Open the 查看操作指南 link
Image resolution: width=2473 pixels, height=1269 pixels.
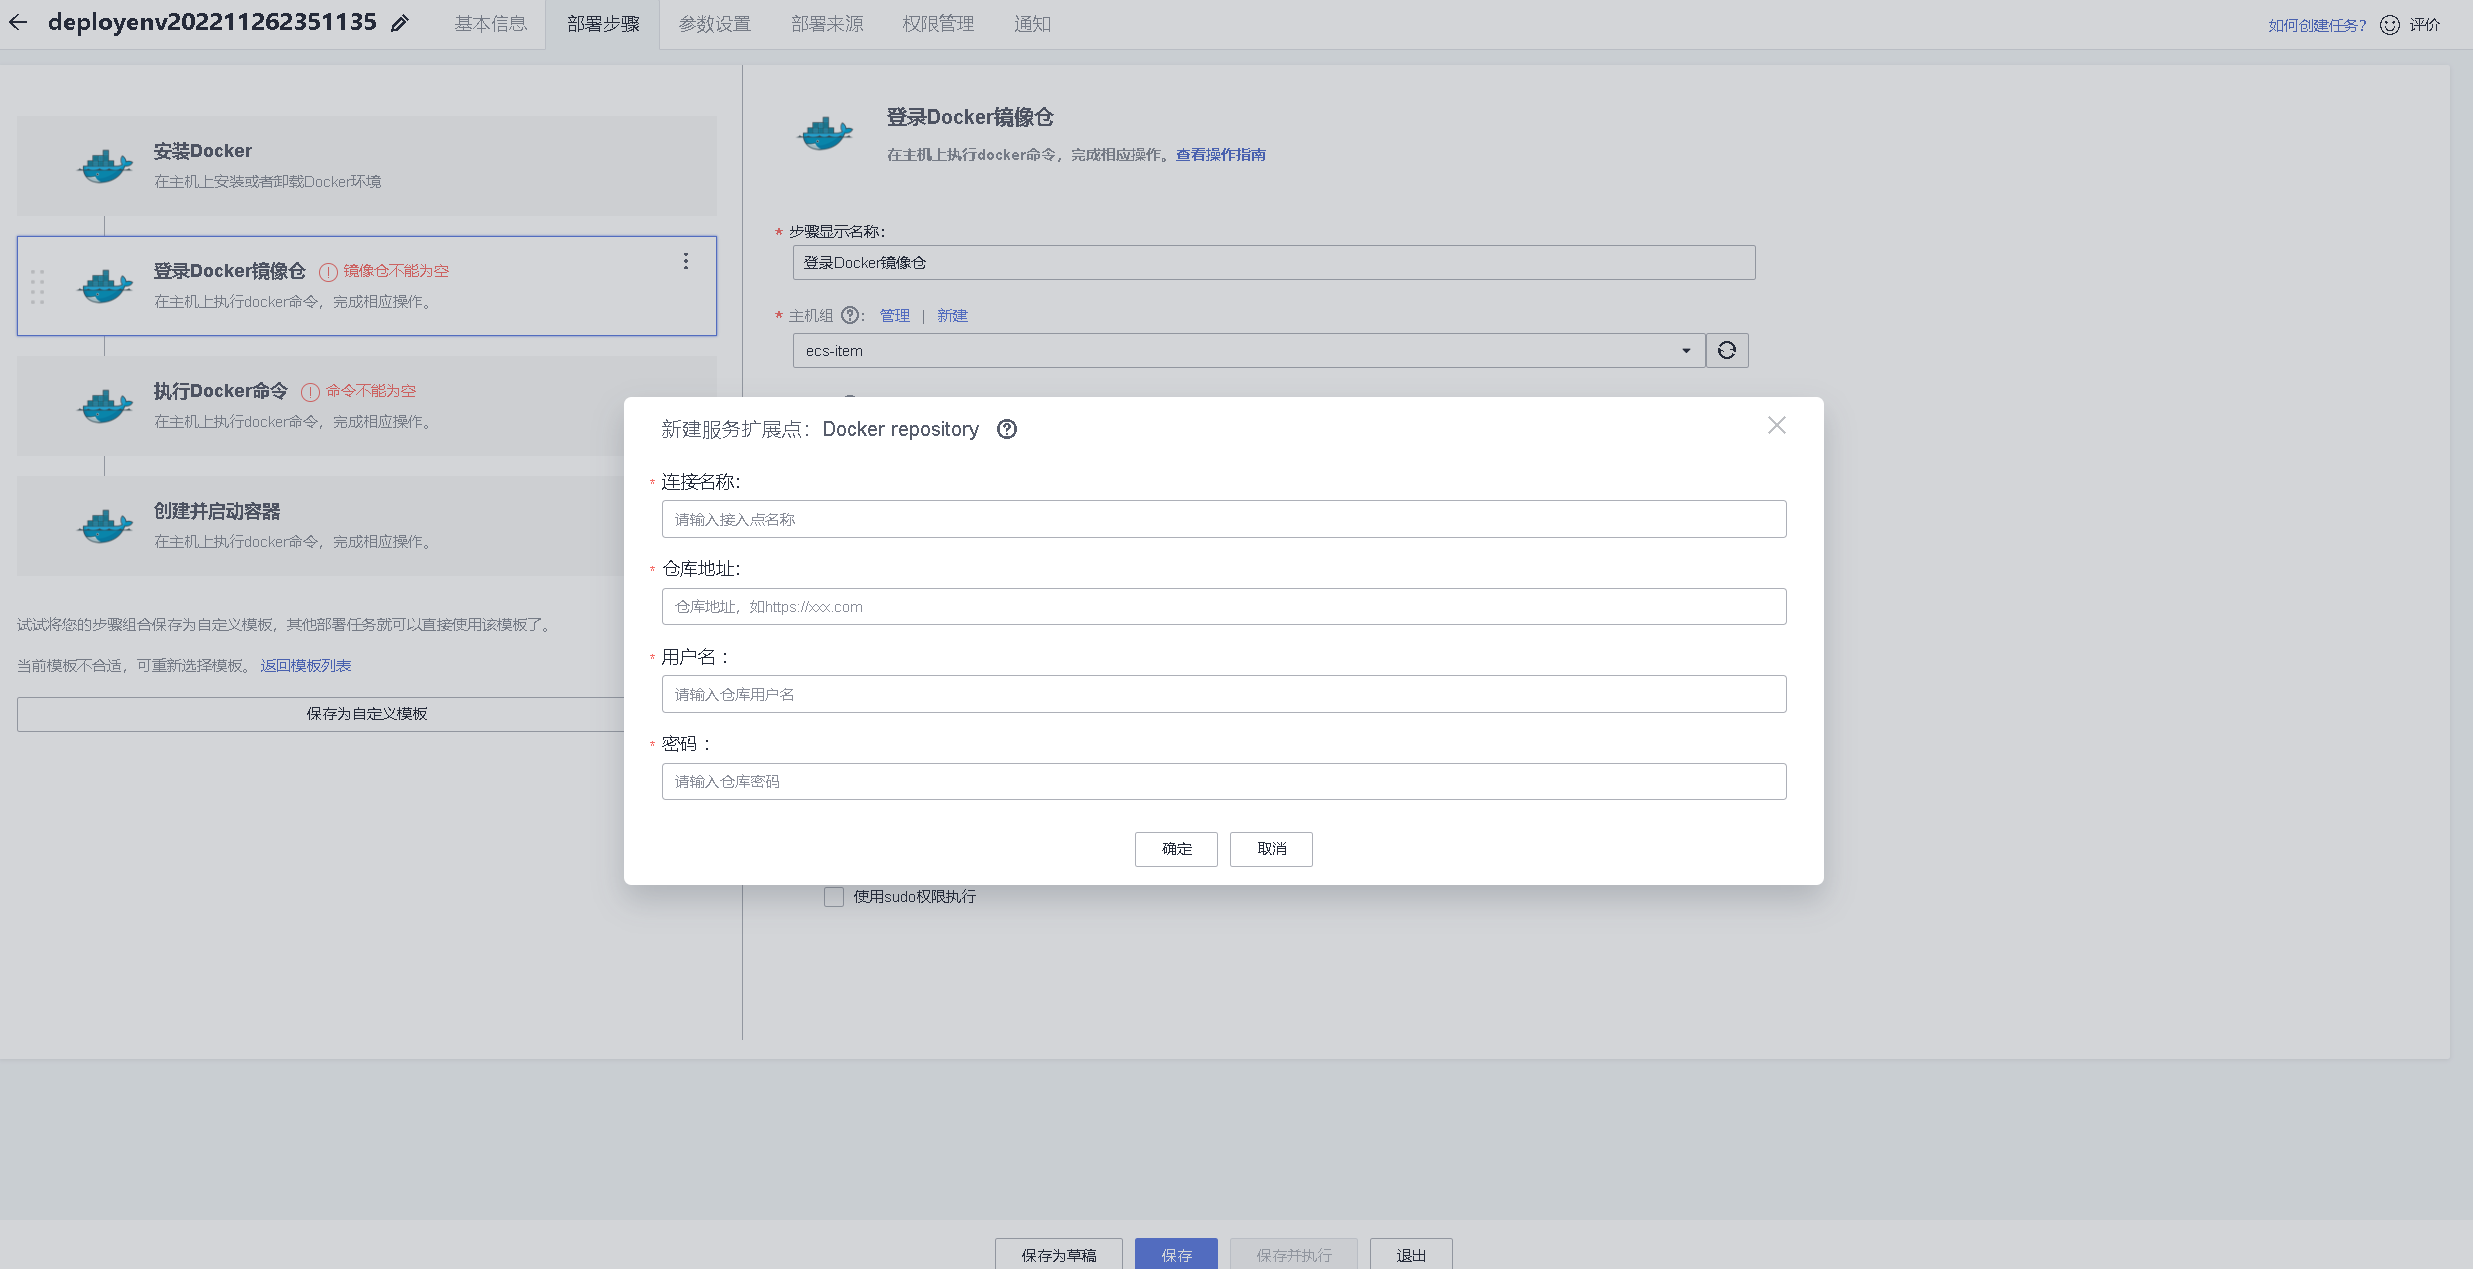pyautogui.click(x=1220, y=154)
